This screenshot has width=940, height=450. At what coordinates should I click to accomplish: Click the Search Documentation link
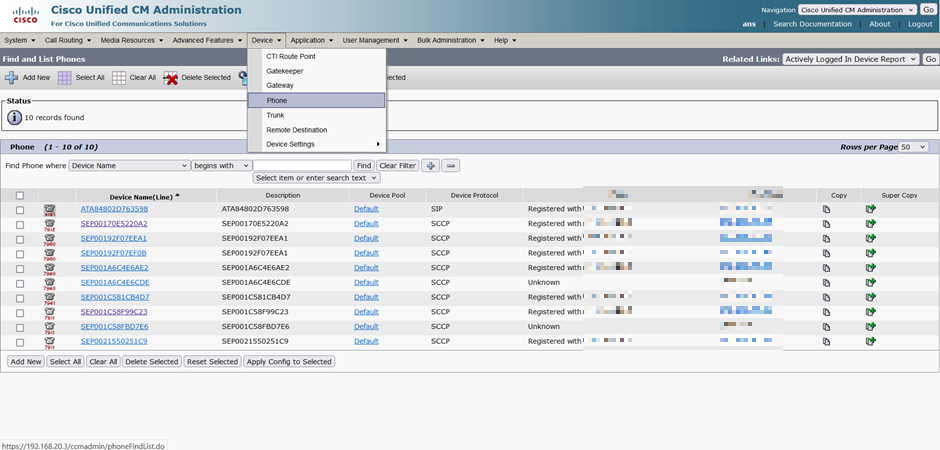pyautogui.click(x=812, y=24)
